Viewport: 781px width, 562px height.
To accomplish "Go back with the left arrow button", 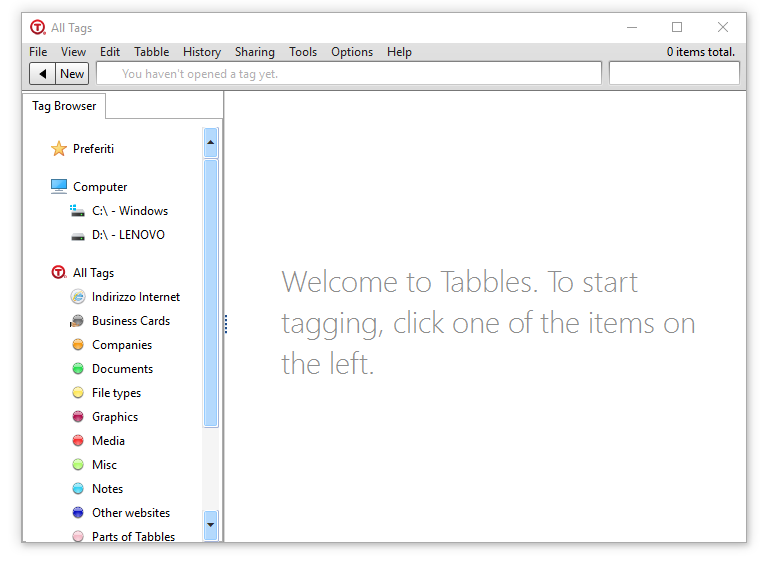I will point(42,74).
